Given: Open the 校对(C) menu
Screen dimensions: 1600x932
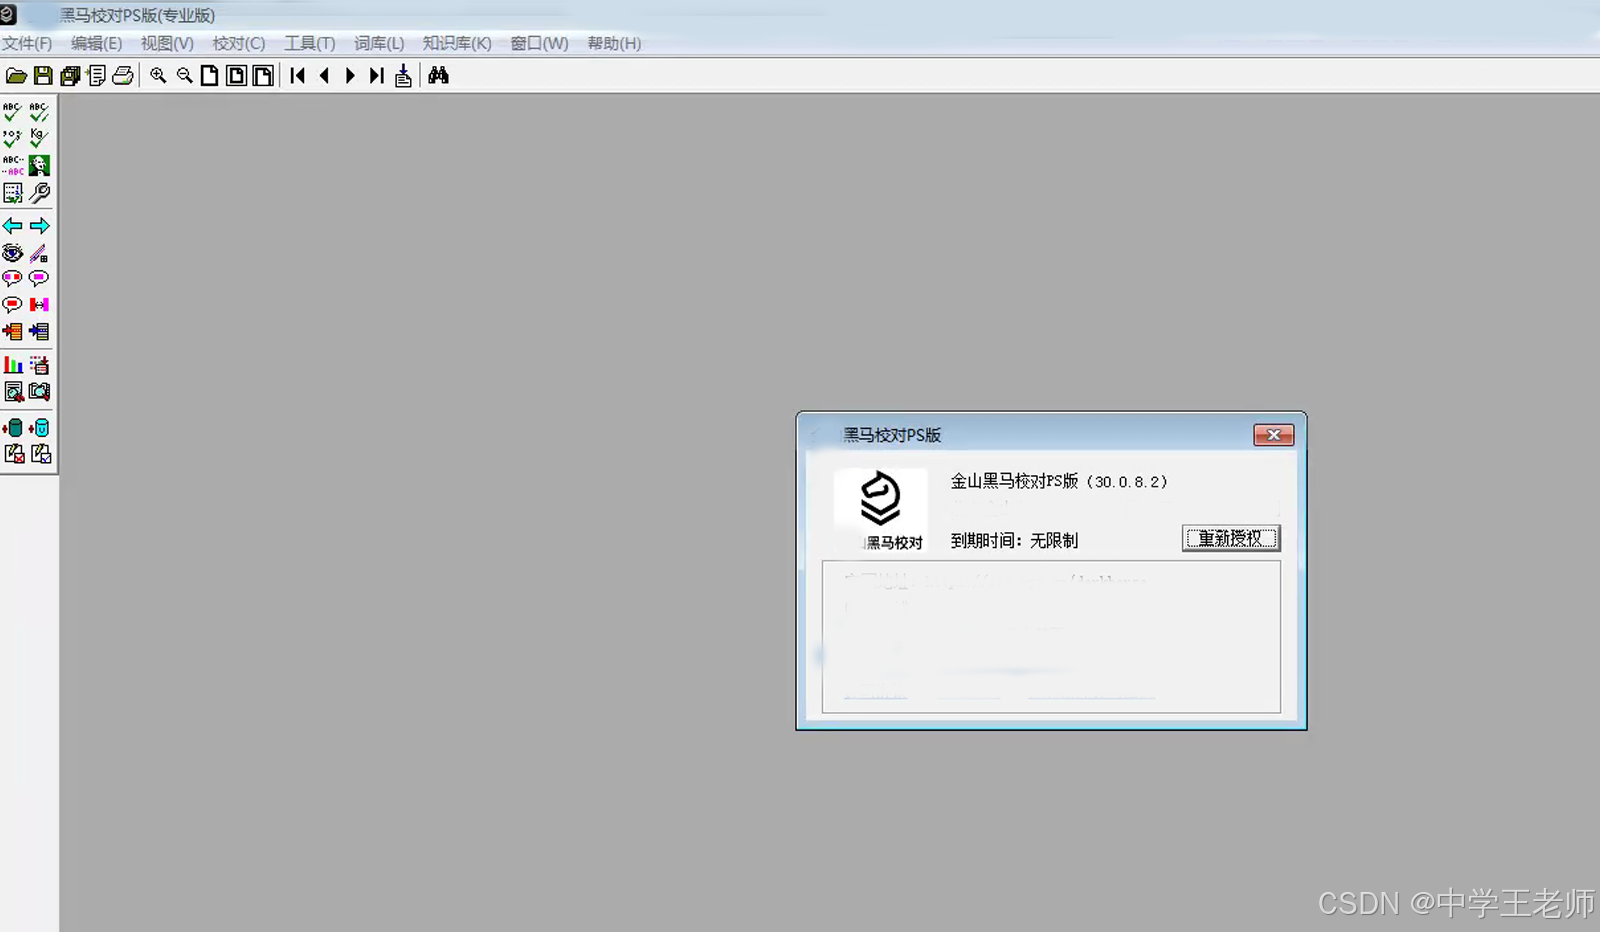Looking at the screenshot, I should tap(239, 43).
